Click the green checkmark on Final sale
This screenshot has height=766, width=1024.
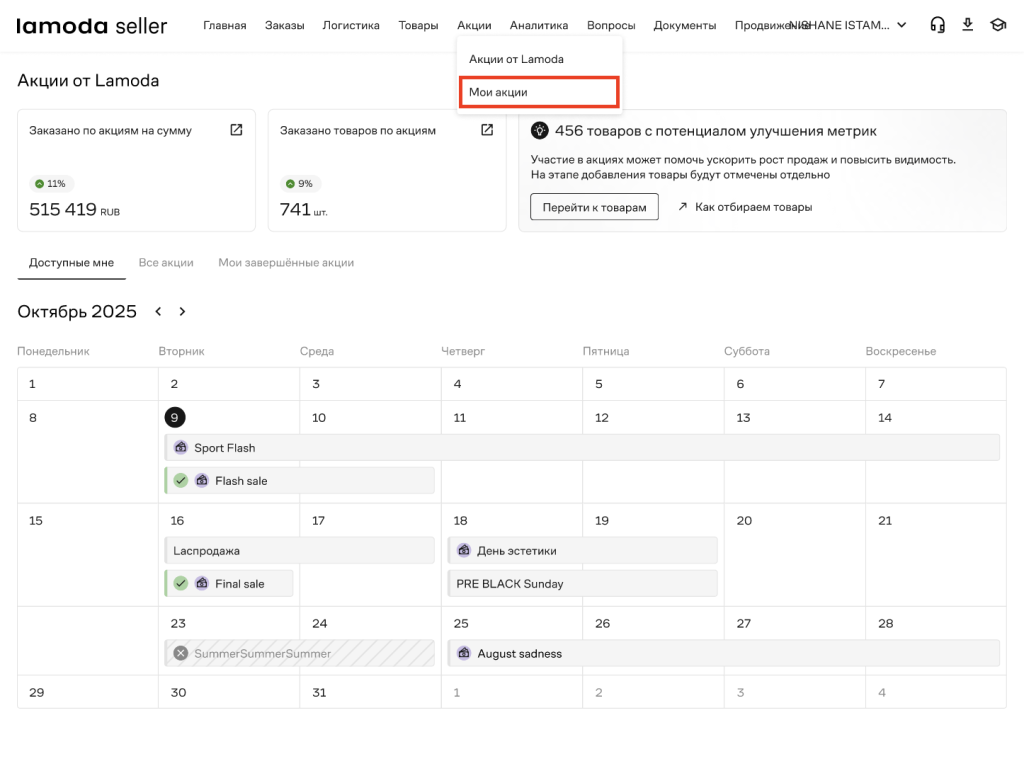point(181,583)
